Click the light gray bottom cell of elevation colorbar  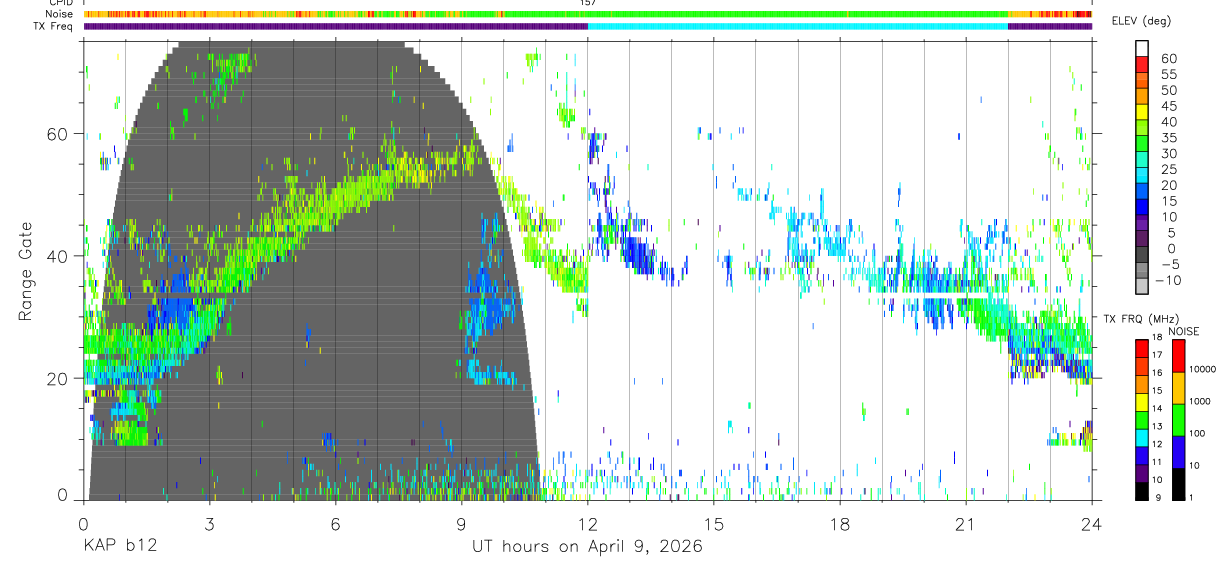tap(1142, 288)
